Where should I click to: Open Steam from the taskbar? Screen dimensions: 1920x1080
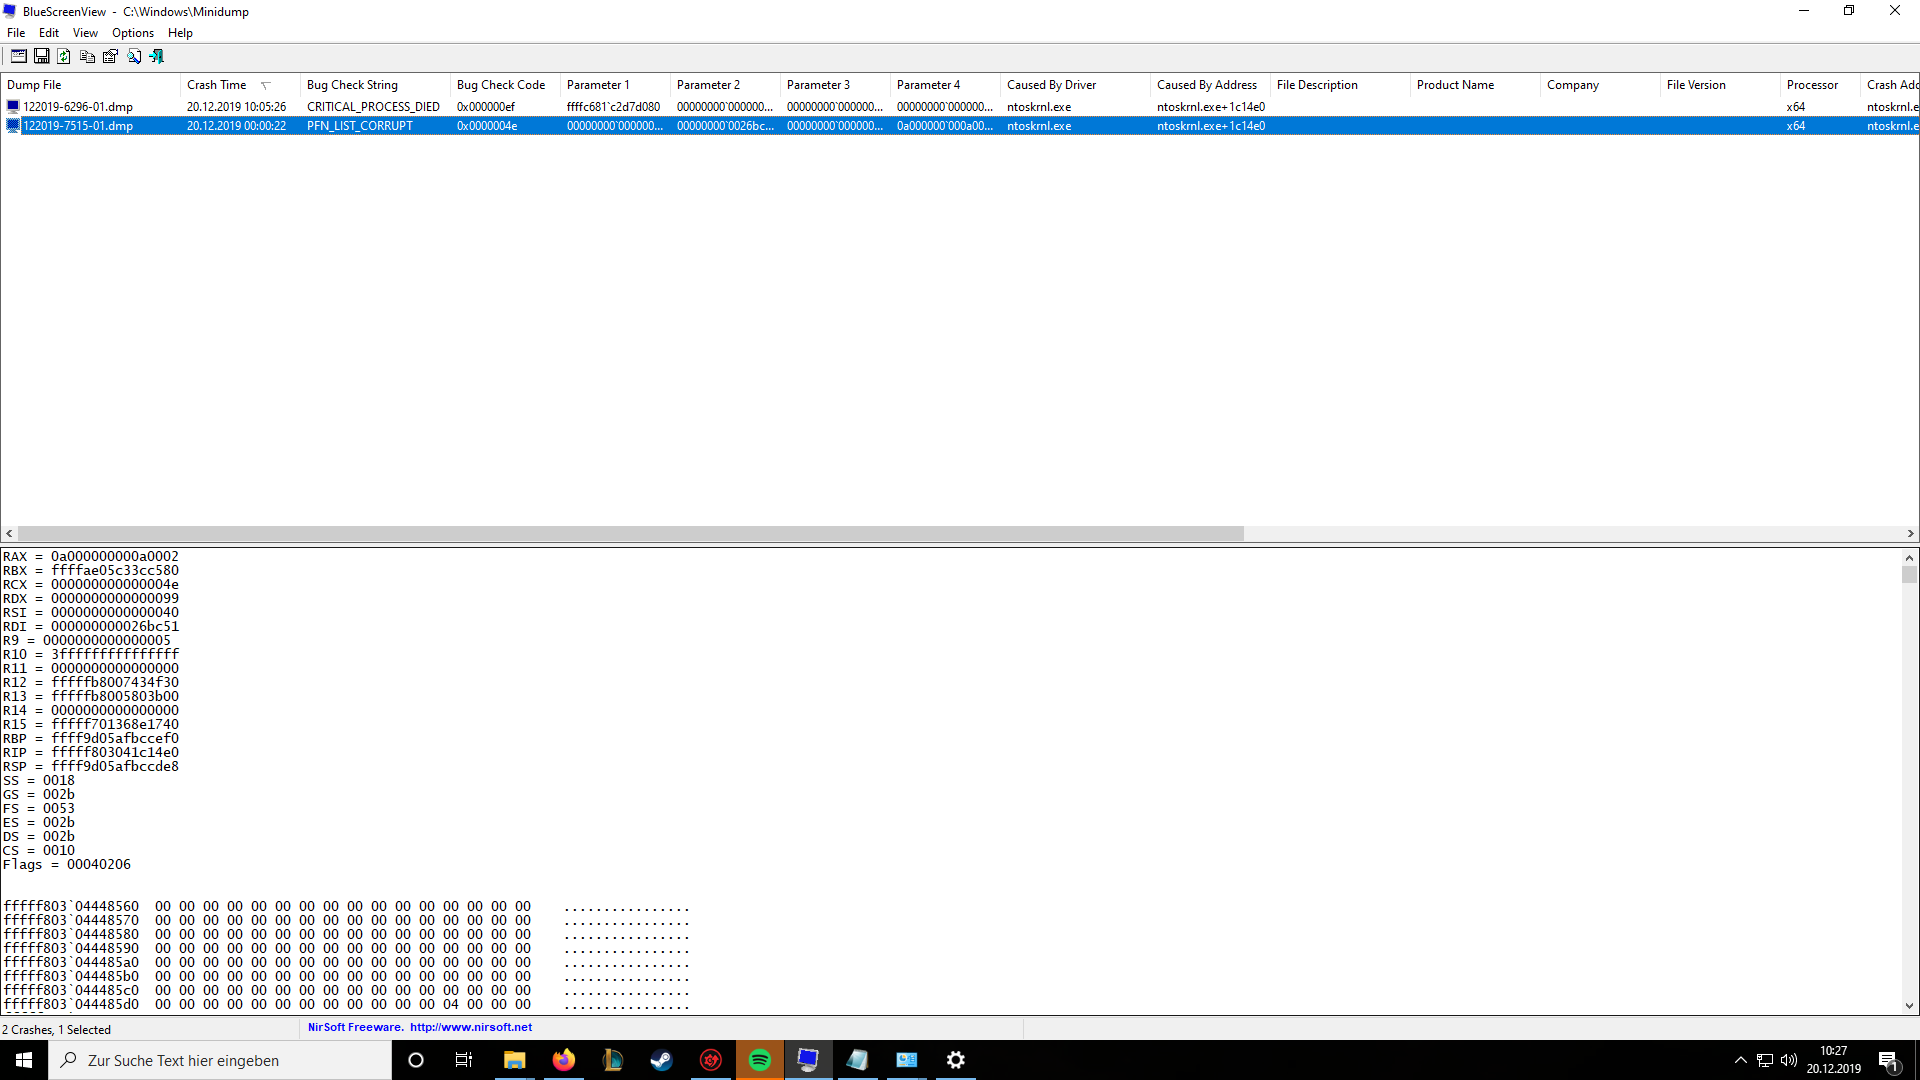(x=661, y=1060)
